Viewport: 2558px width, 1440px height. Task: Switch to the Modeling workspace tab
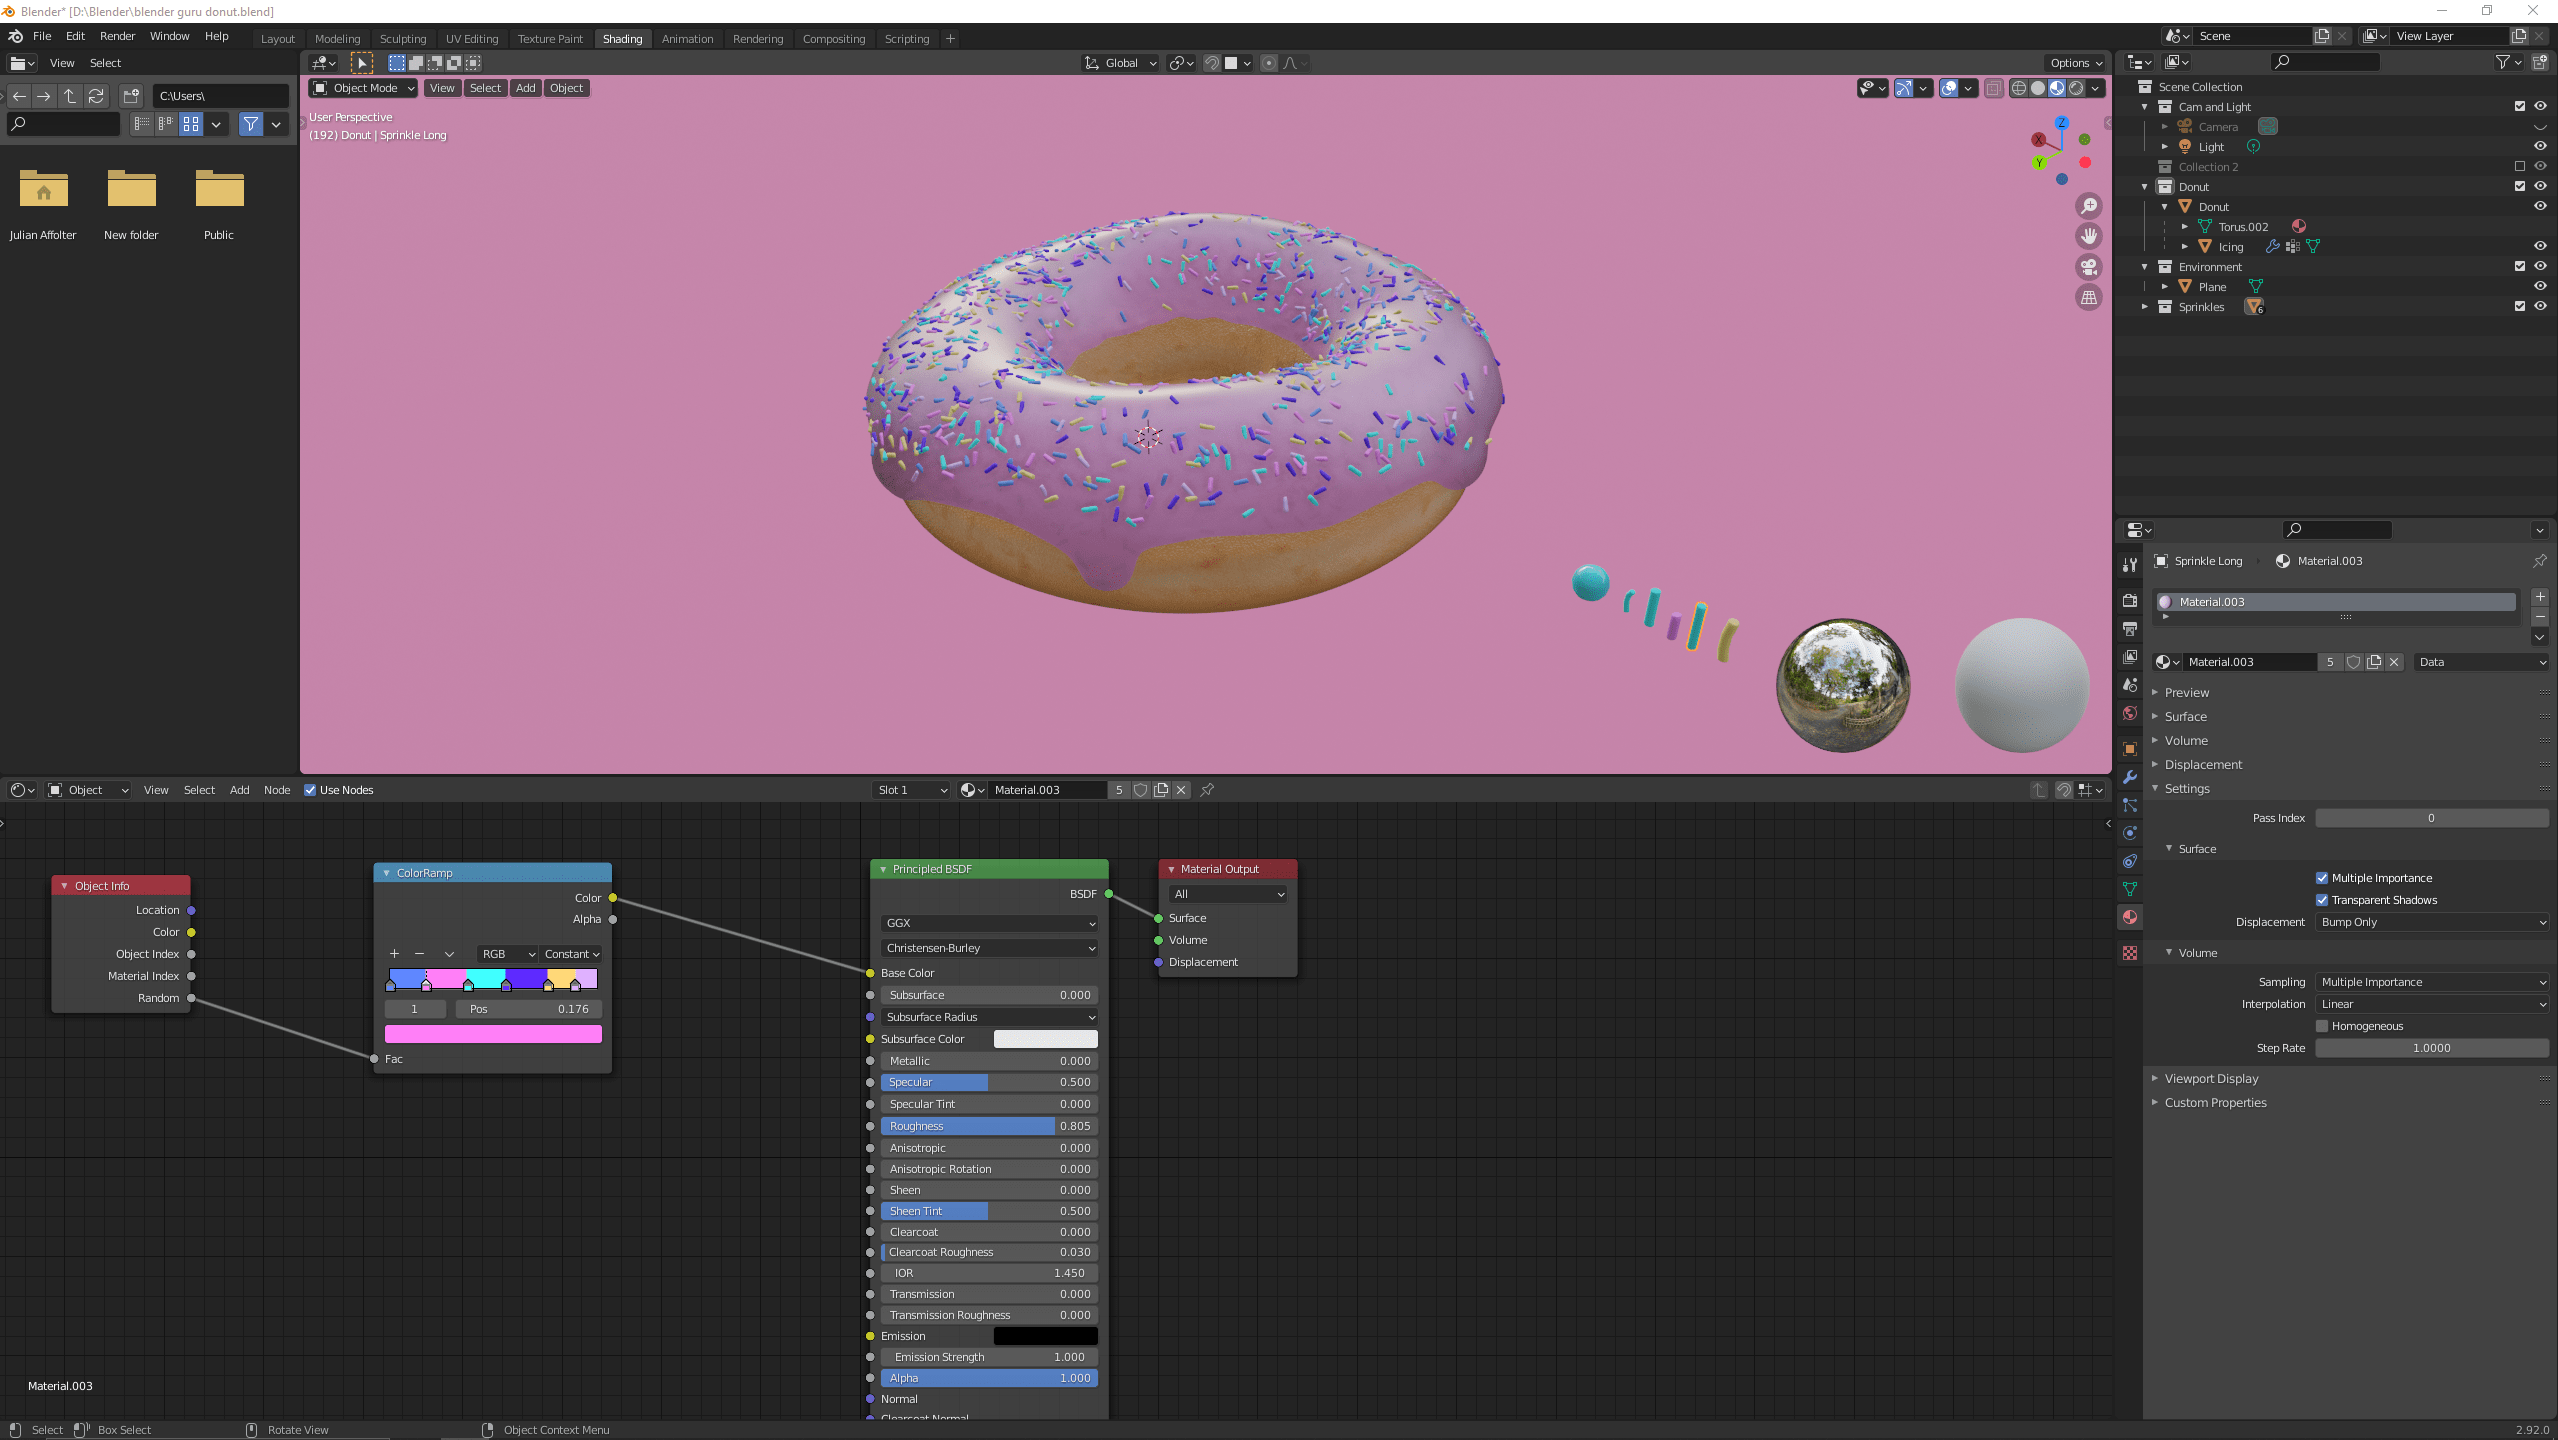pos(337,39)
